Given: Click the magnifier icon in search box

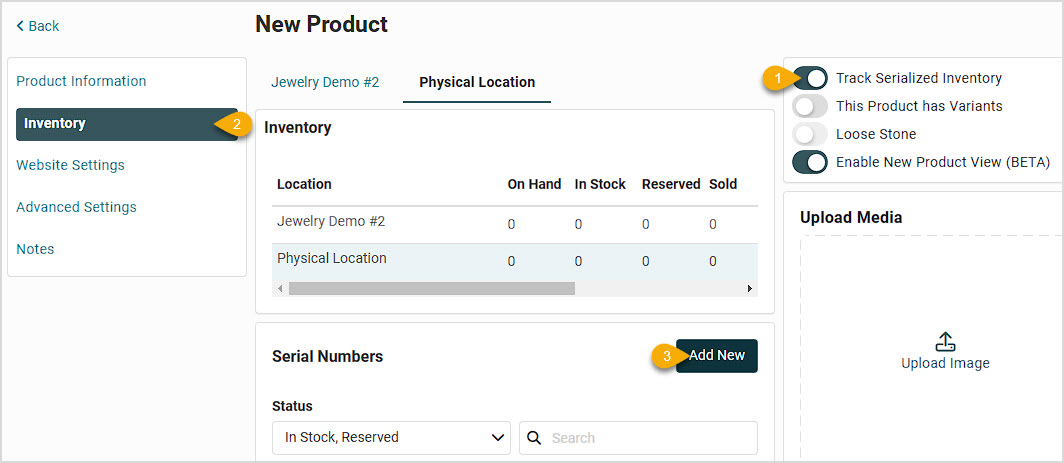Looking at the screenshot, I should pos(534,439).
